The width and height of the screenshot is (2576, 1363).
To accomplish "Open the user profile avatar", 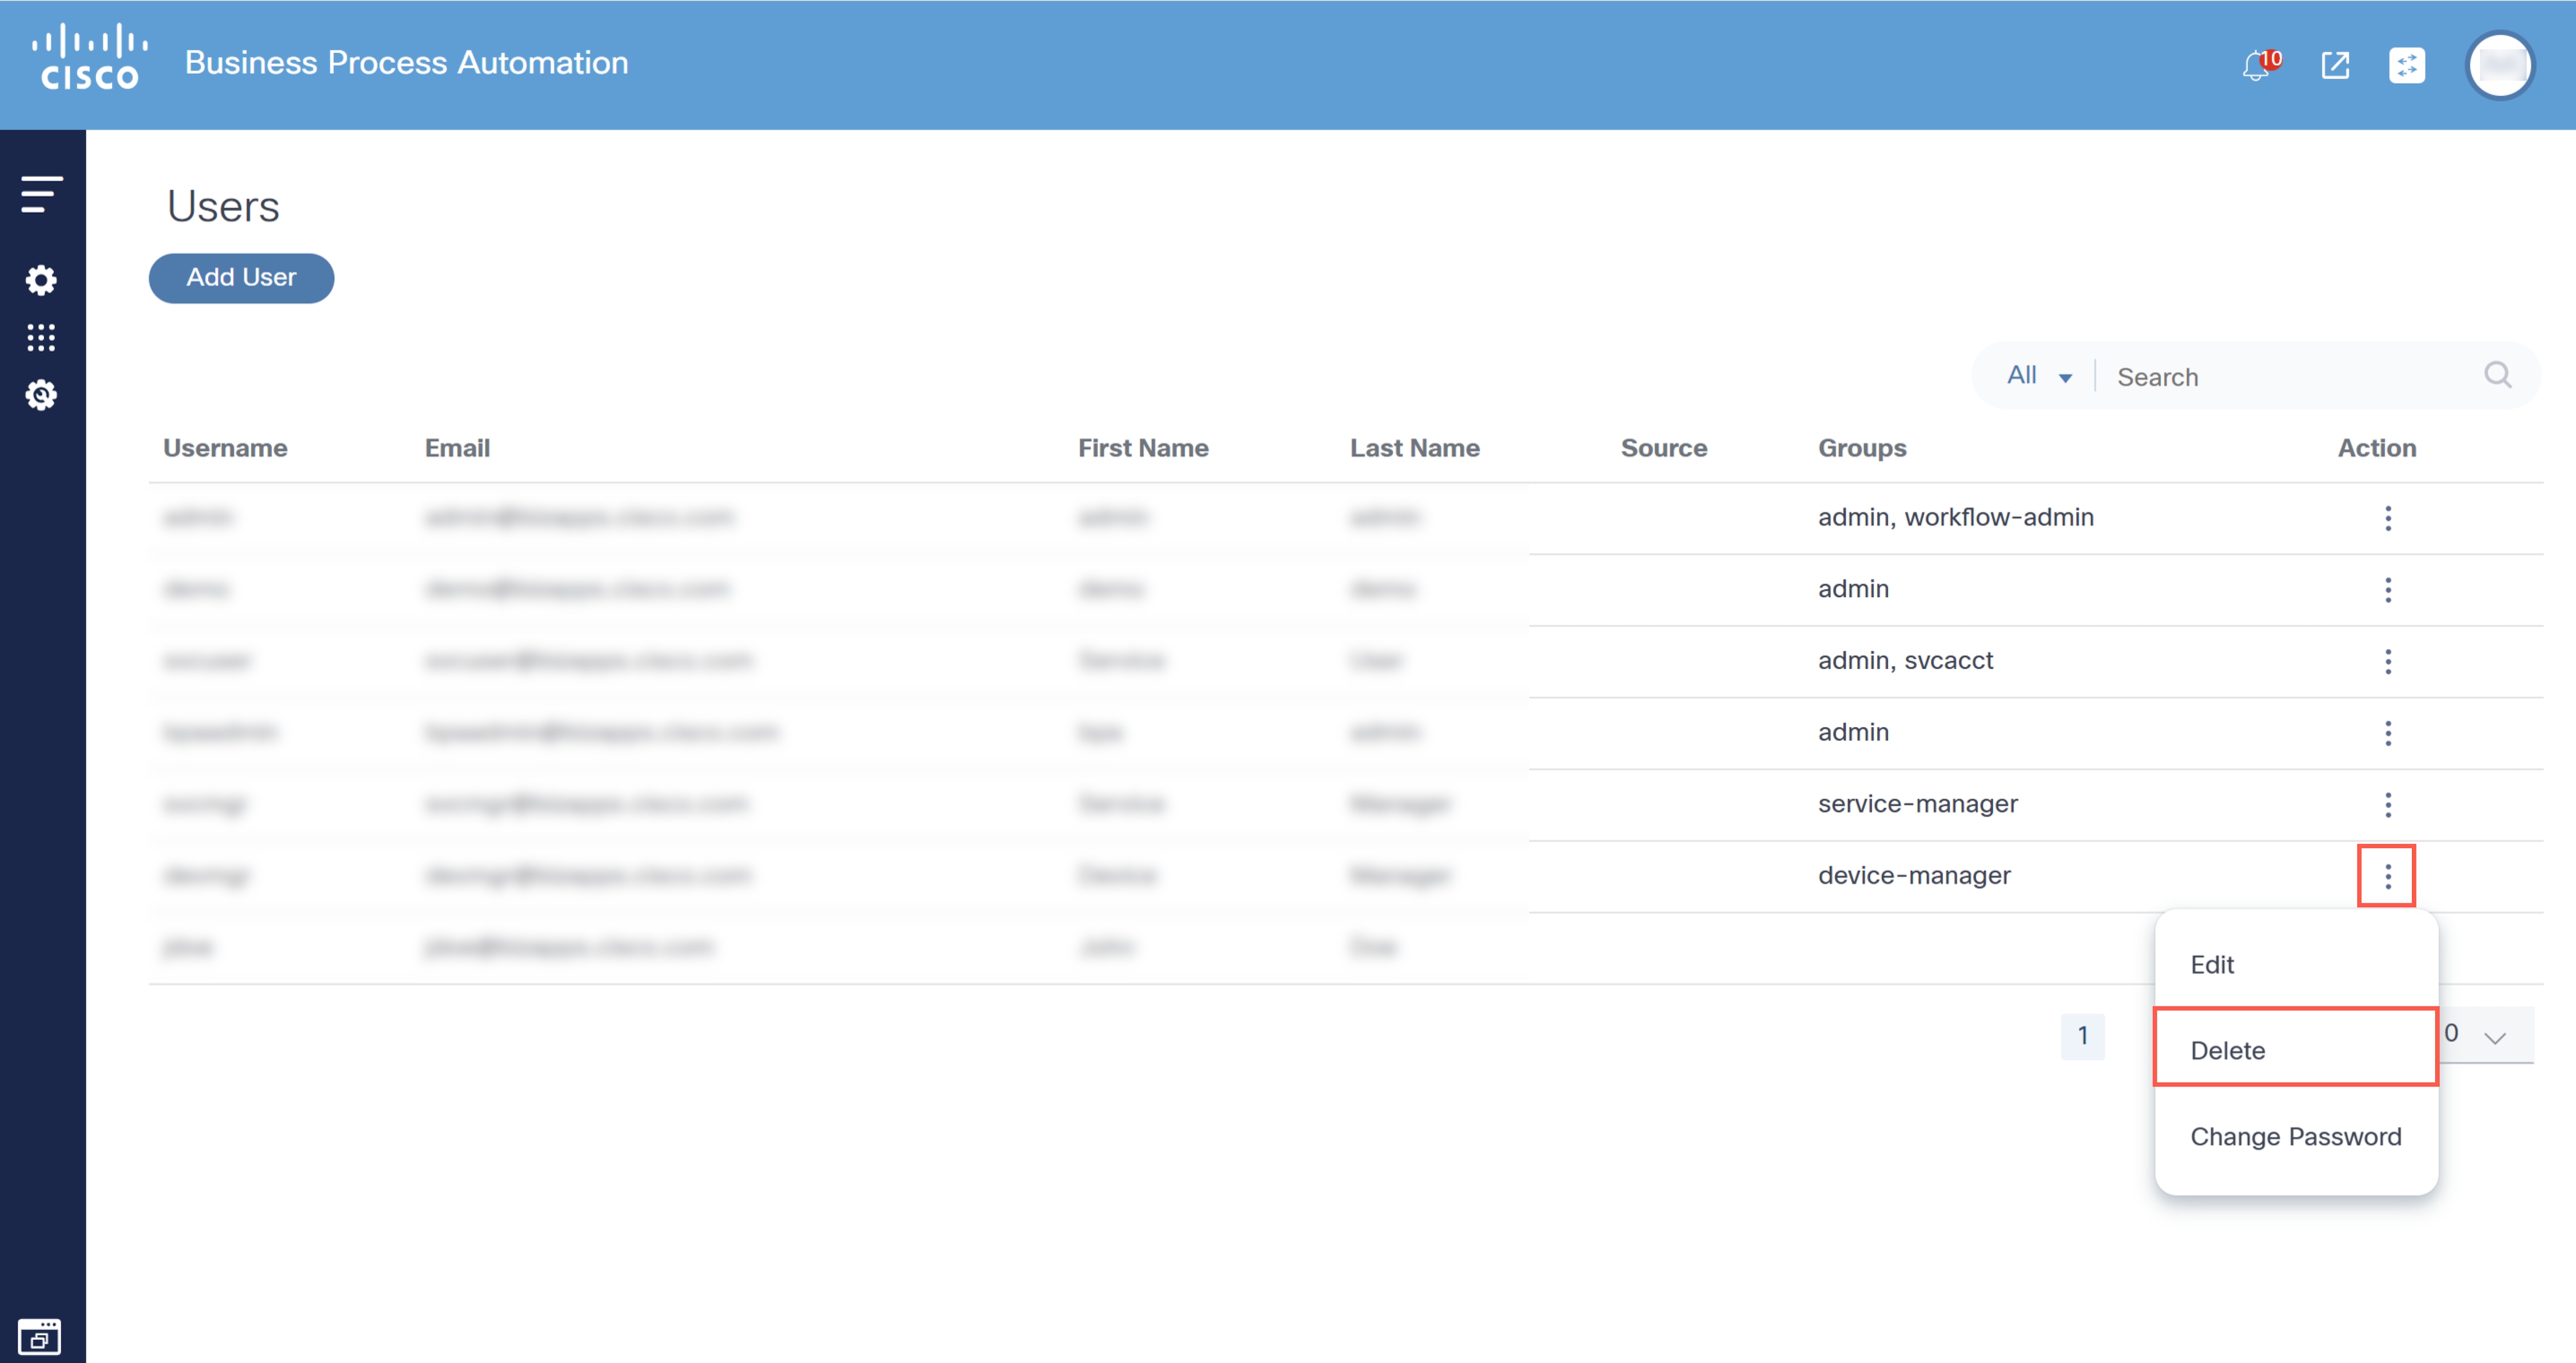I will point(2500,66).
